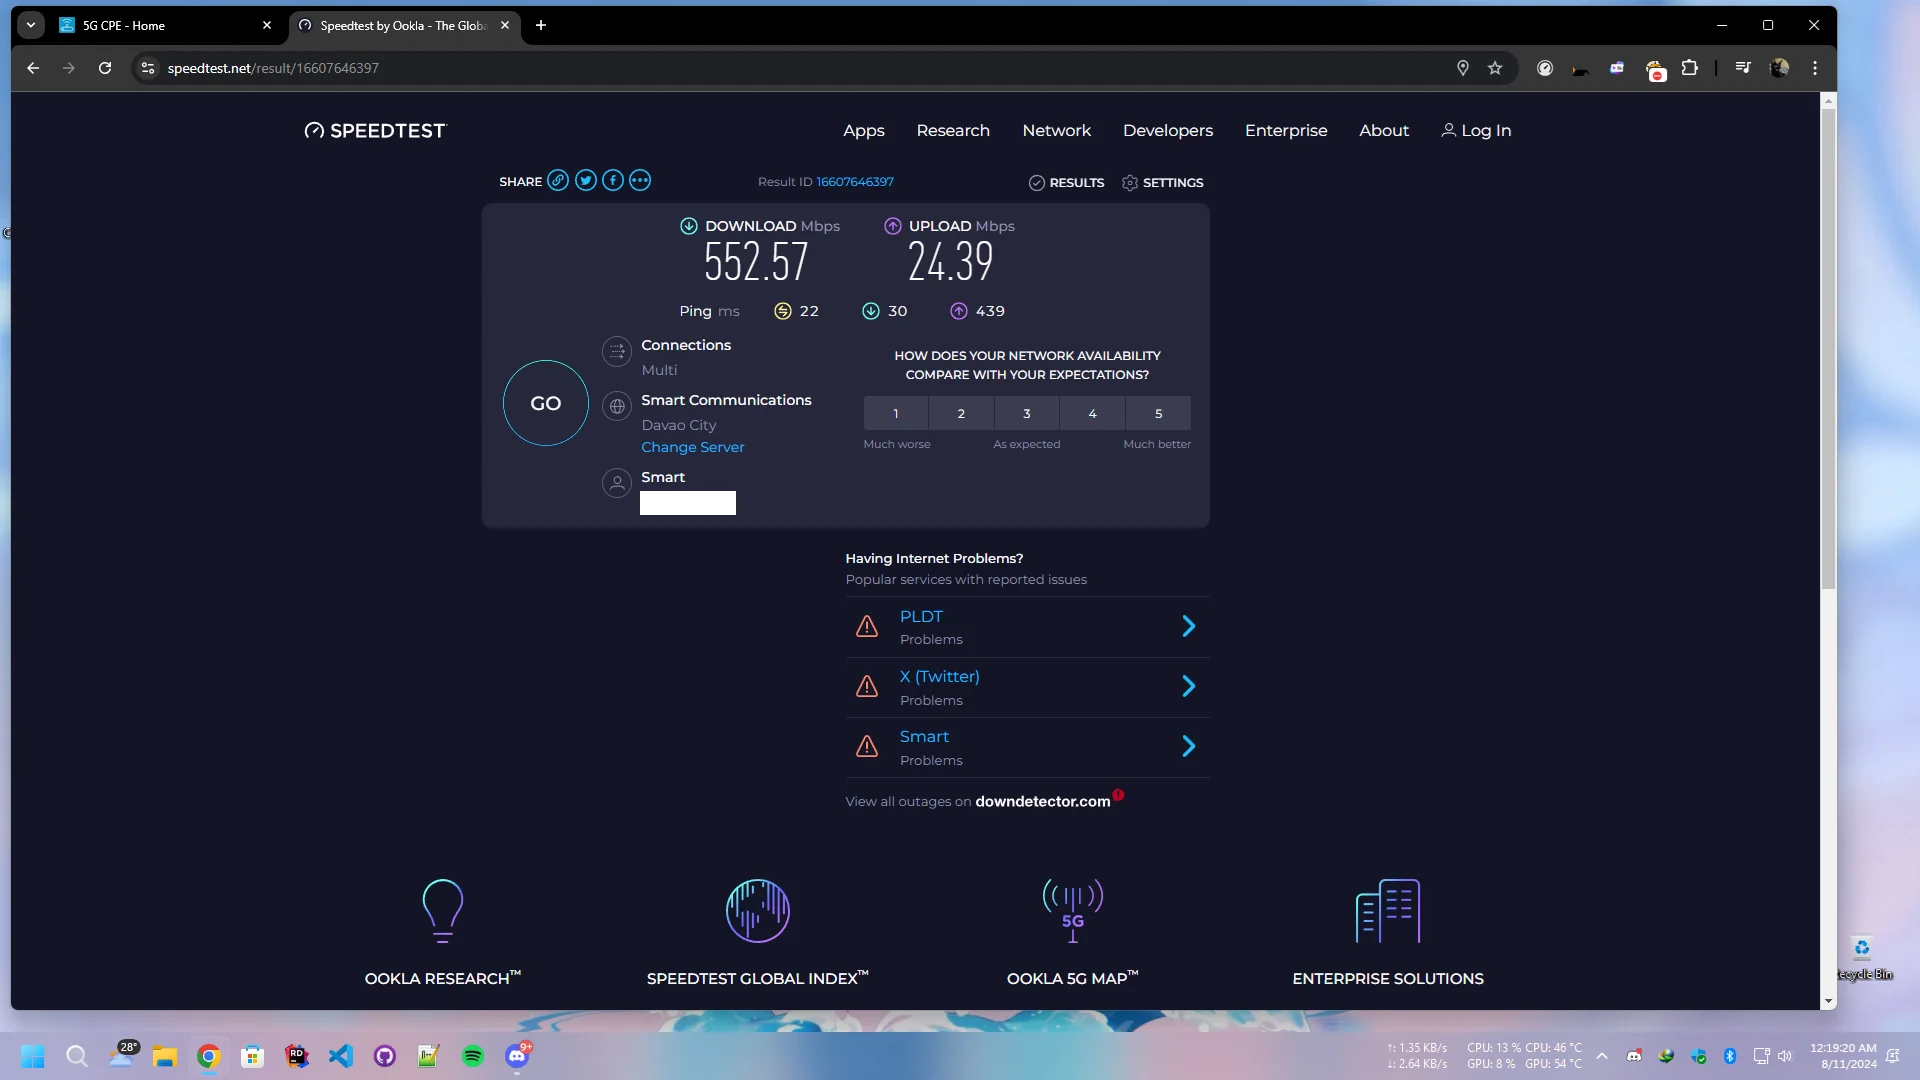This screenshot has width=1920, height=1080.
Task: Click the page vertical scrollbar
Action: [x=1828, y=350]
